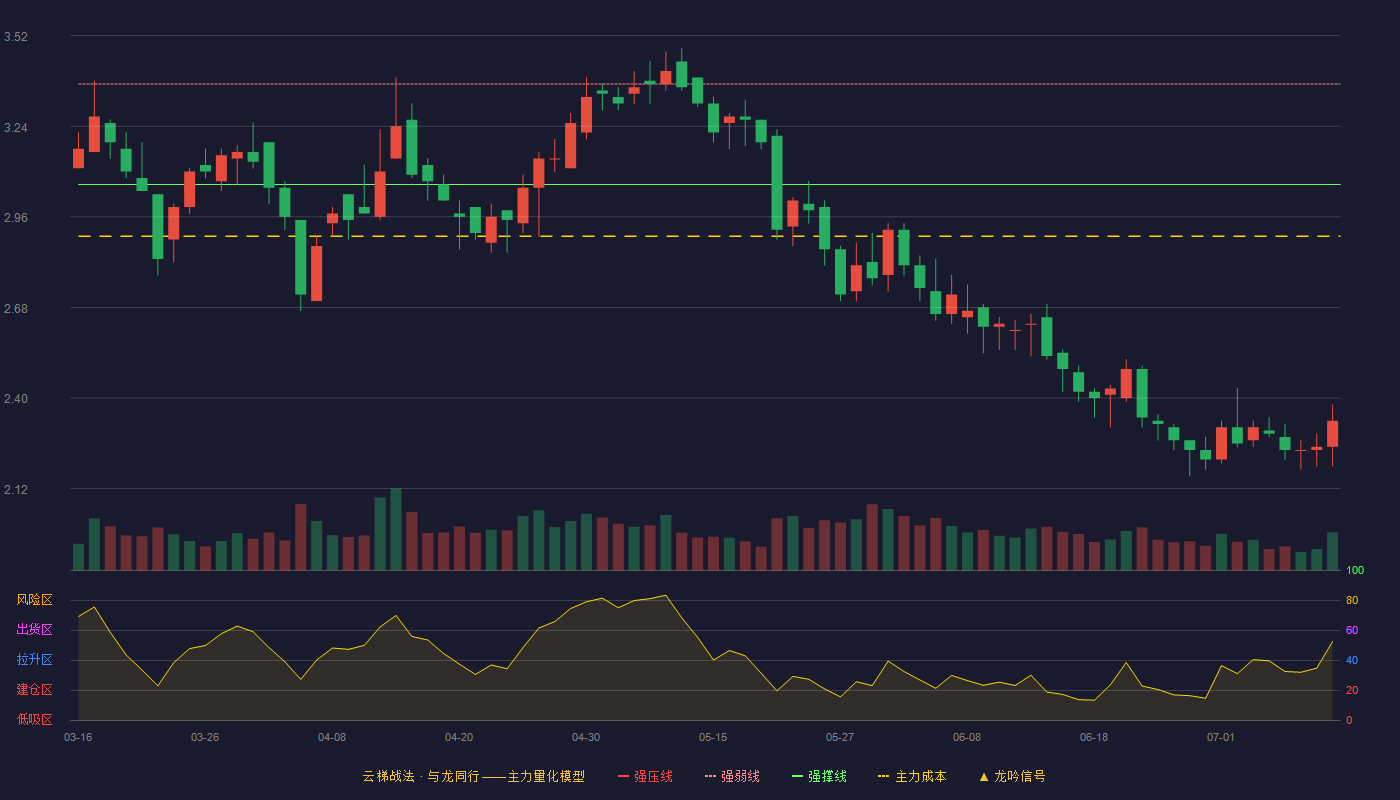Viewport: 1400px width, 800px height.
Task: Click the 2.96 price axis label
Action: click(16, 218)
